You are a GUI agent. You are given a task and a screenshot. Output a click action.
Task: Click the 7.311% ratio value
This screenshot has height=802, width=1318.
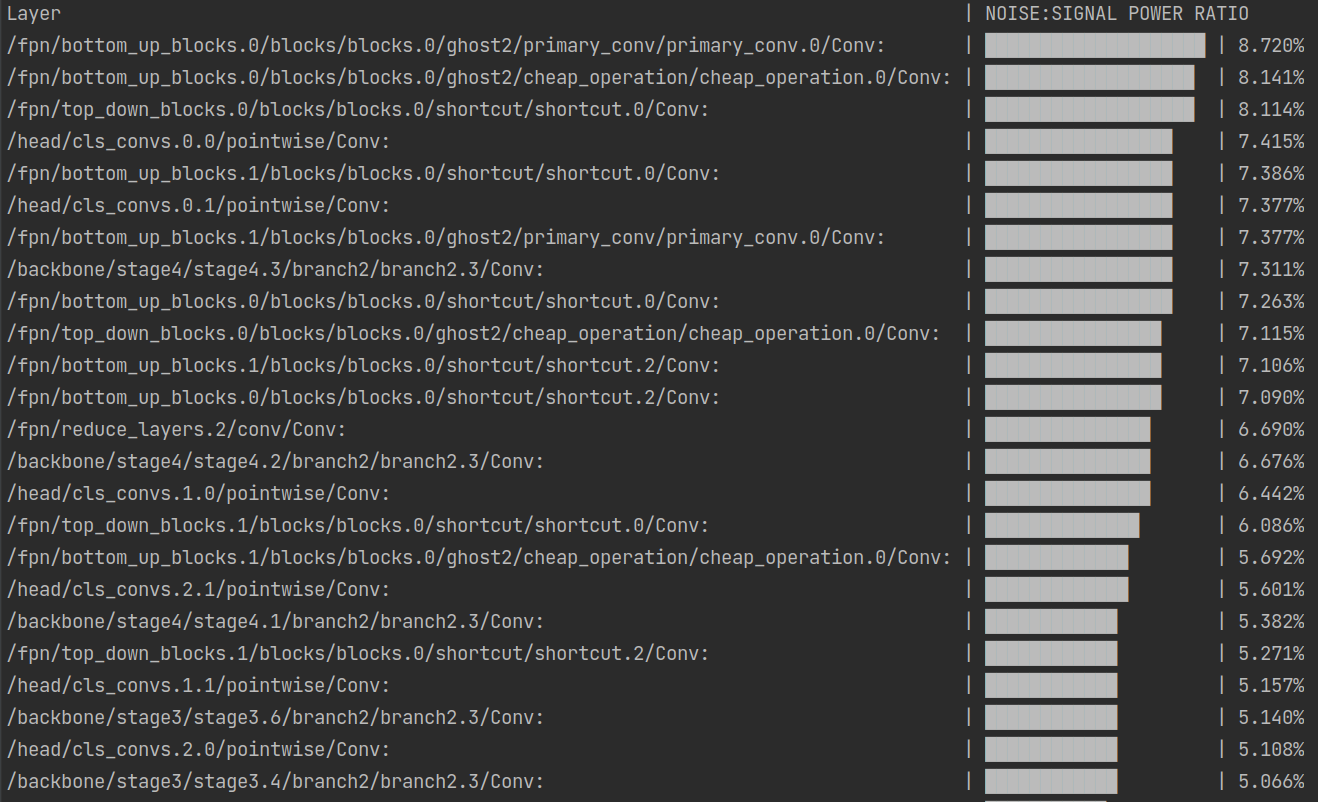1271,270
